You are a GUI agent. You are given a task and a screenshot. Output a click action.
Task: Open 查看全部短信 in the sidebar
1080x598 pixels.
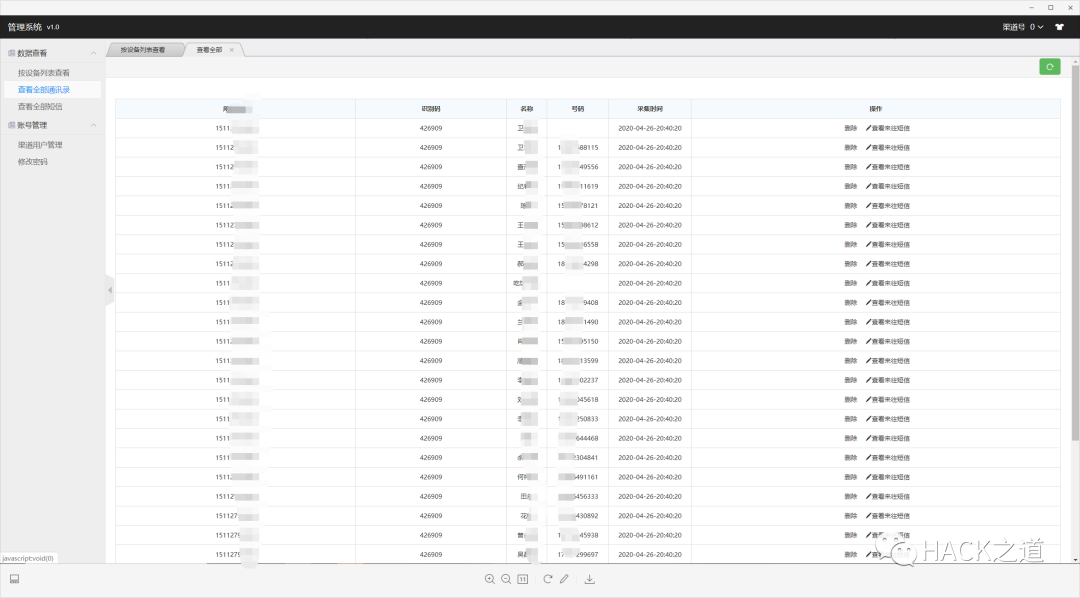point(40,107)
